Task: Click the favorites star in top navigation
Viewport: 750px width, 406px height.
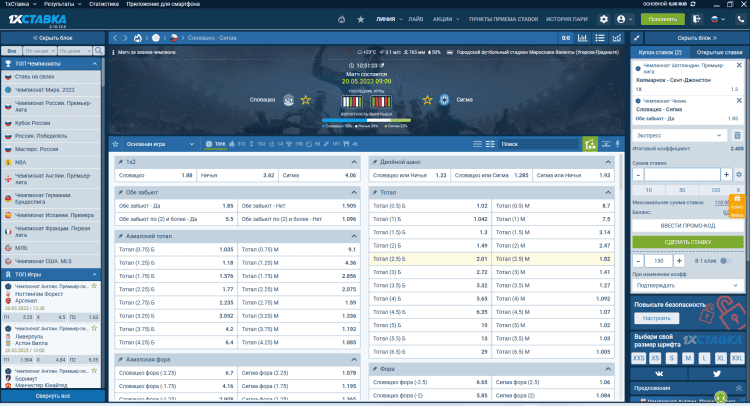Action: [362, 19]
